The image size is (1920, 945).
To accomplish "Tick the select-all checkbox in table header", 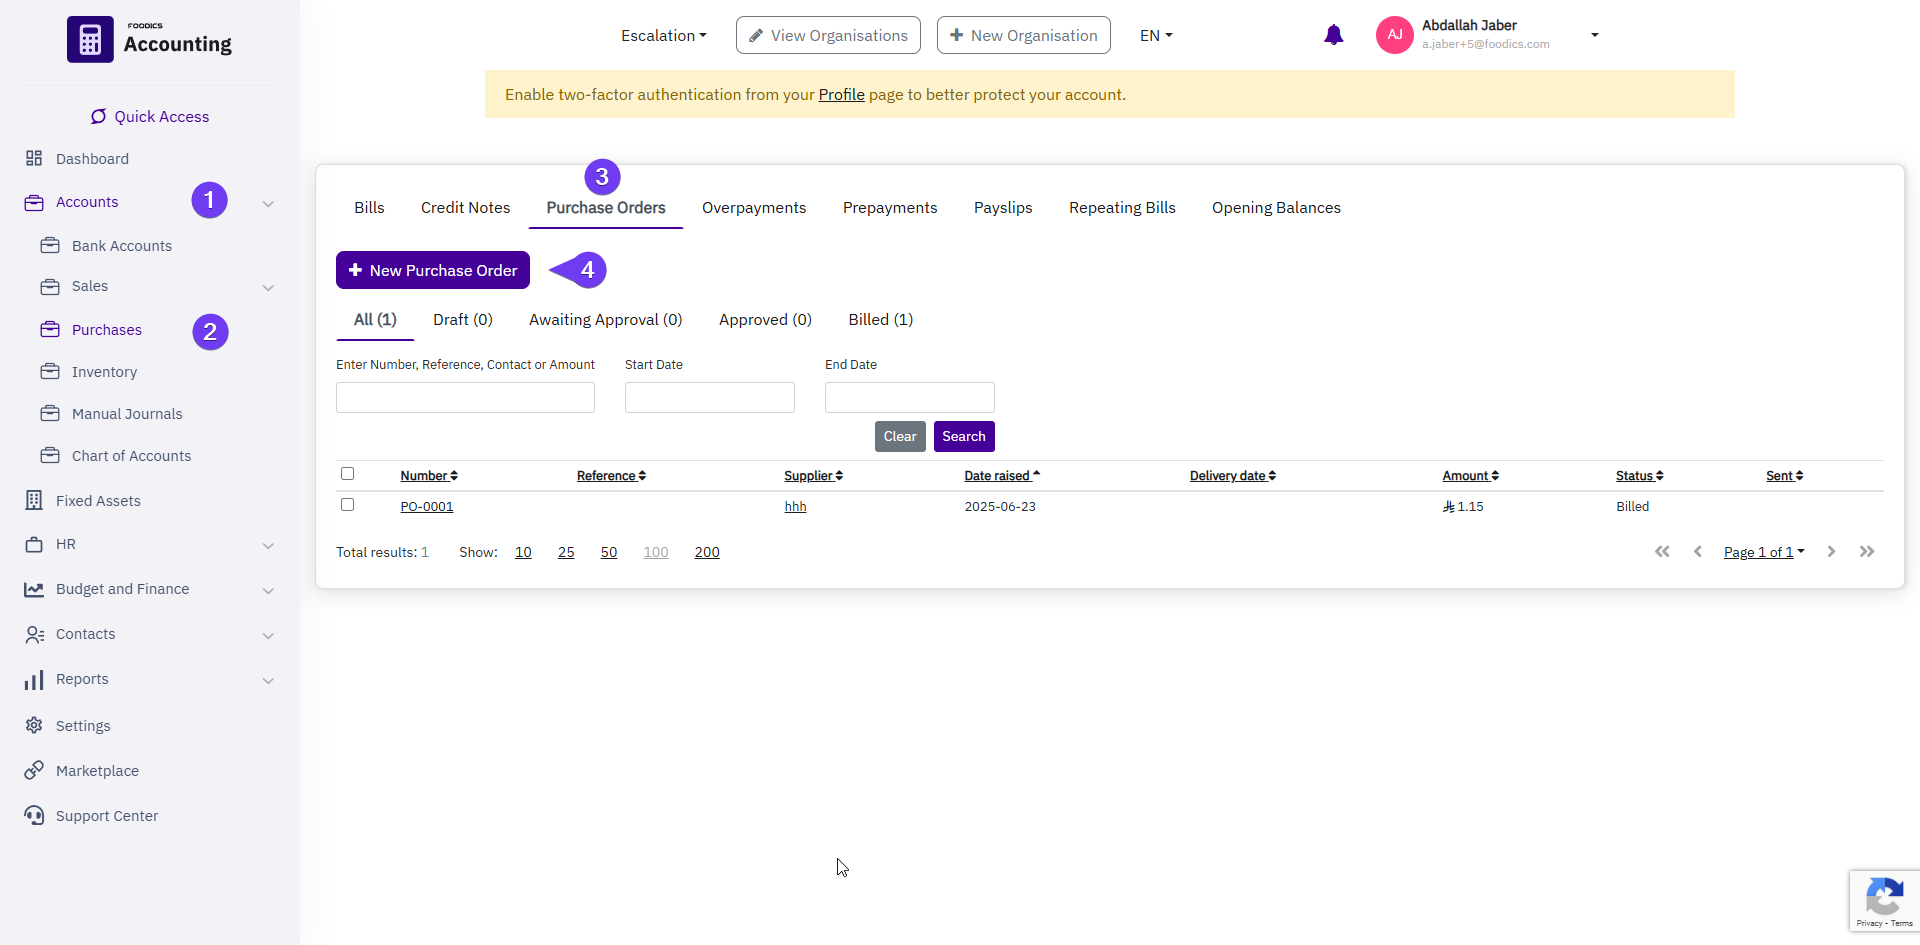I will tap(348, 474).
